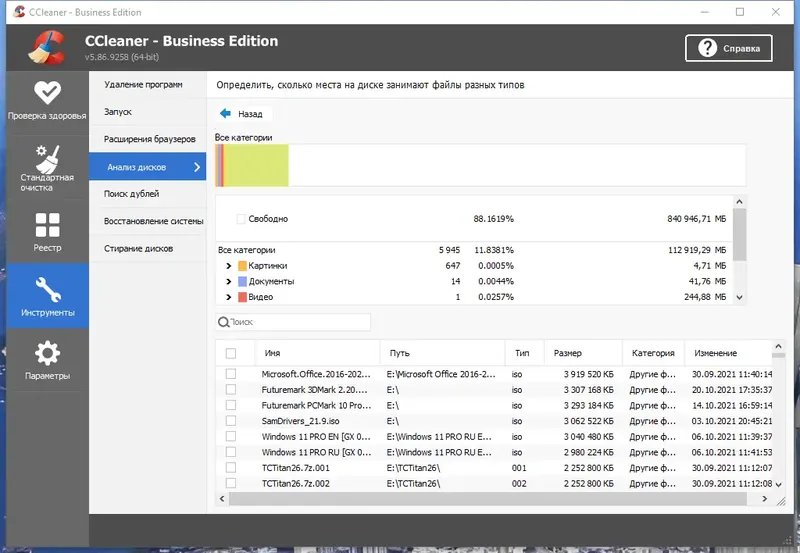Check the Windows 11 PRO RU file row
Viewport: 800px width, 553px height.
(231, 452)
